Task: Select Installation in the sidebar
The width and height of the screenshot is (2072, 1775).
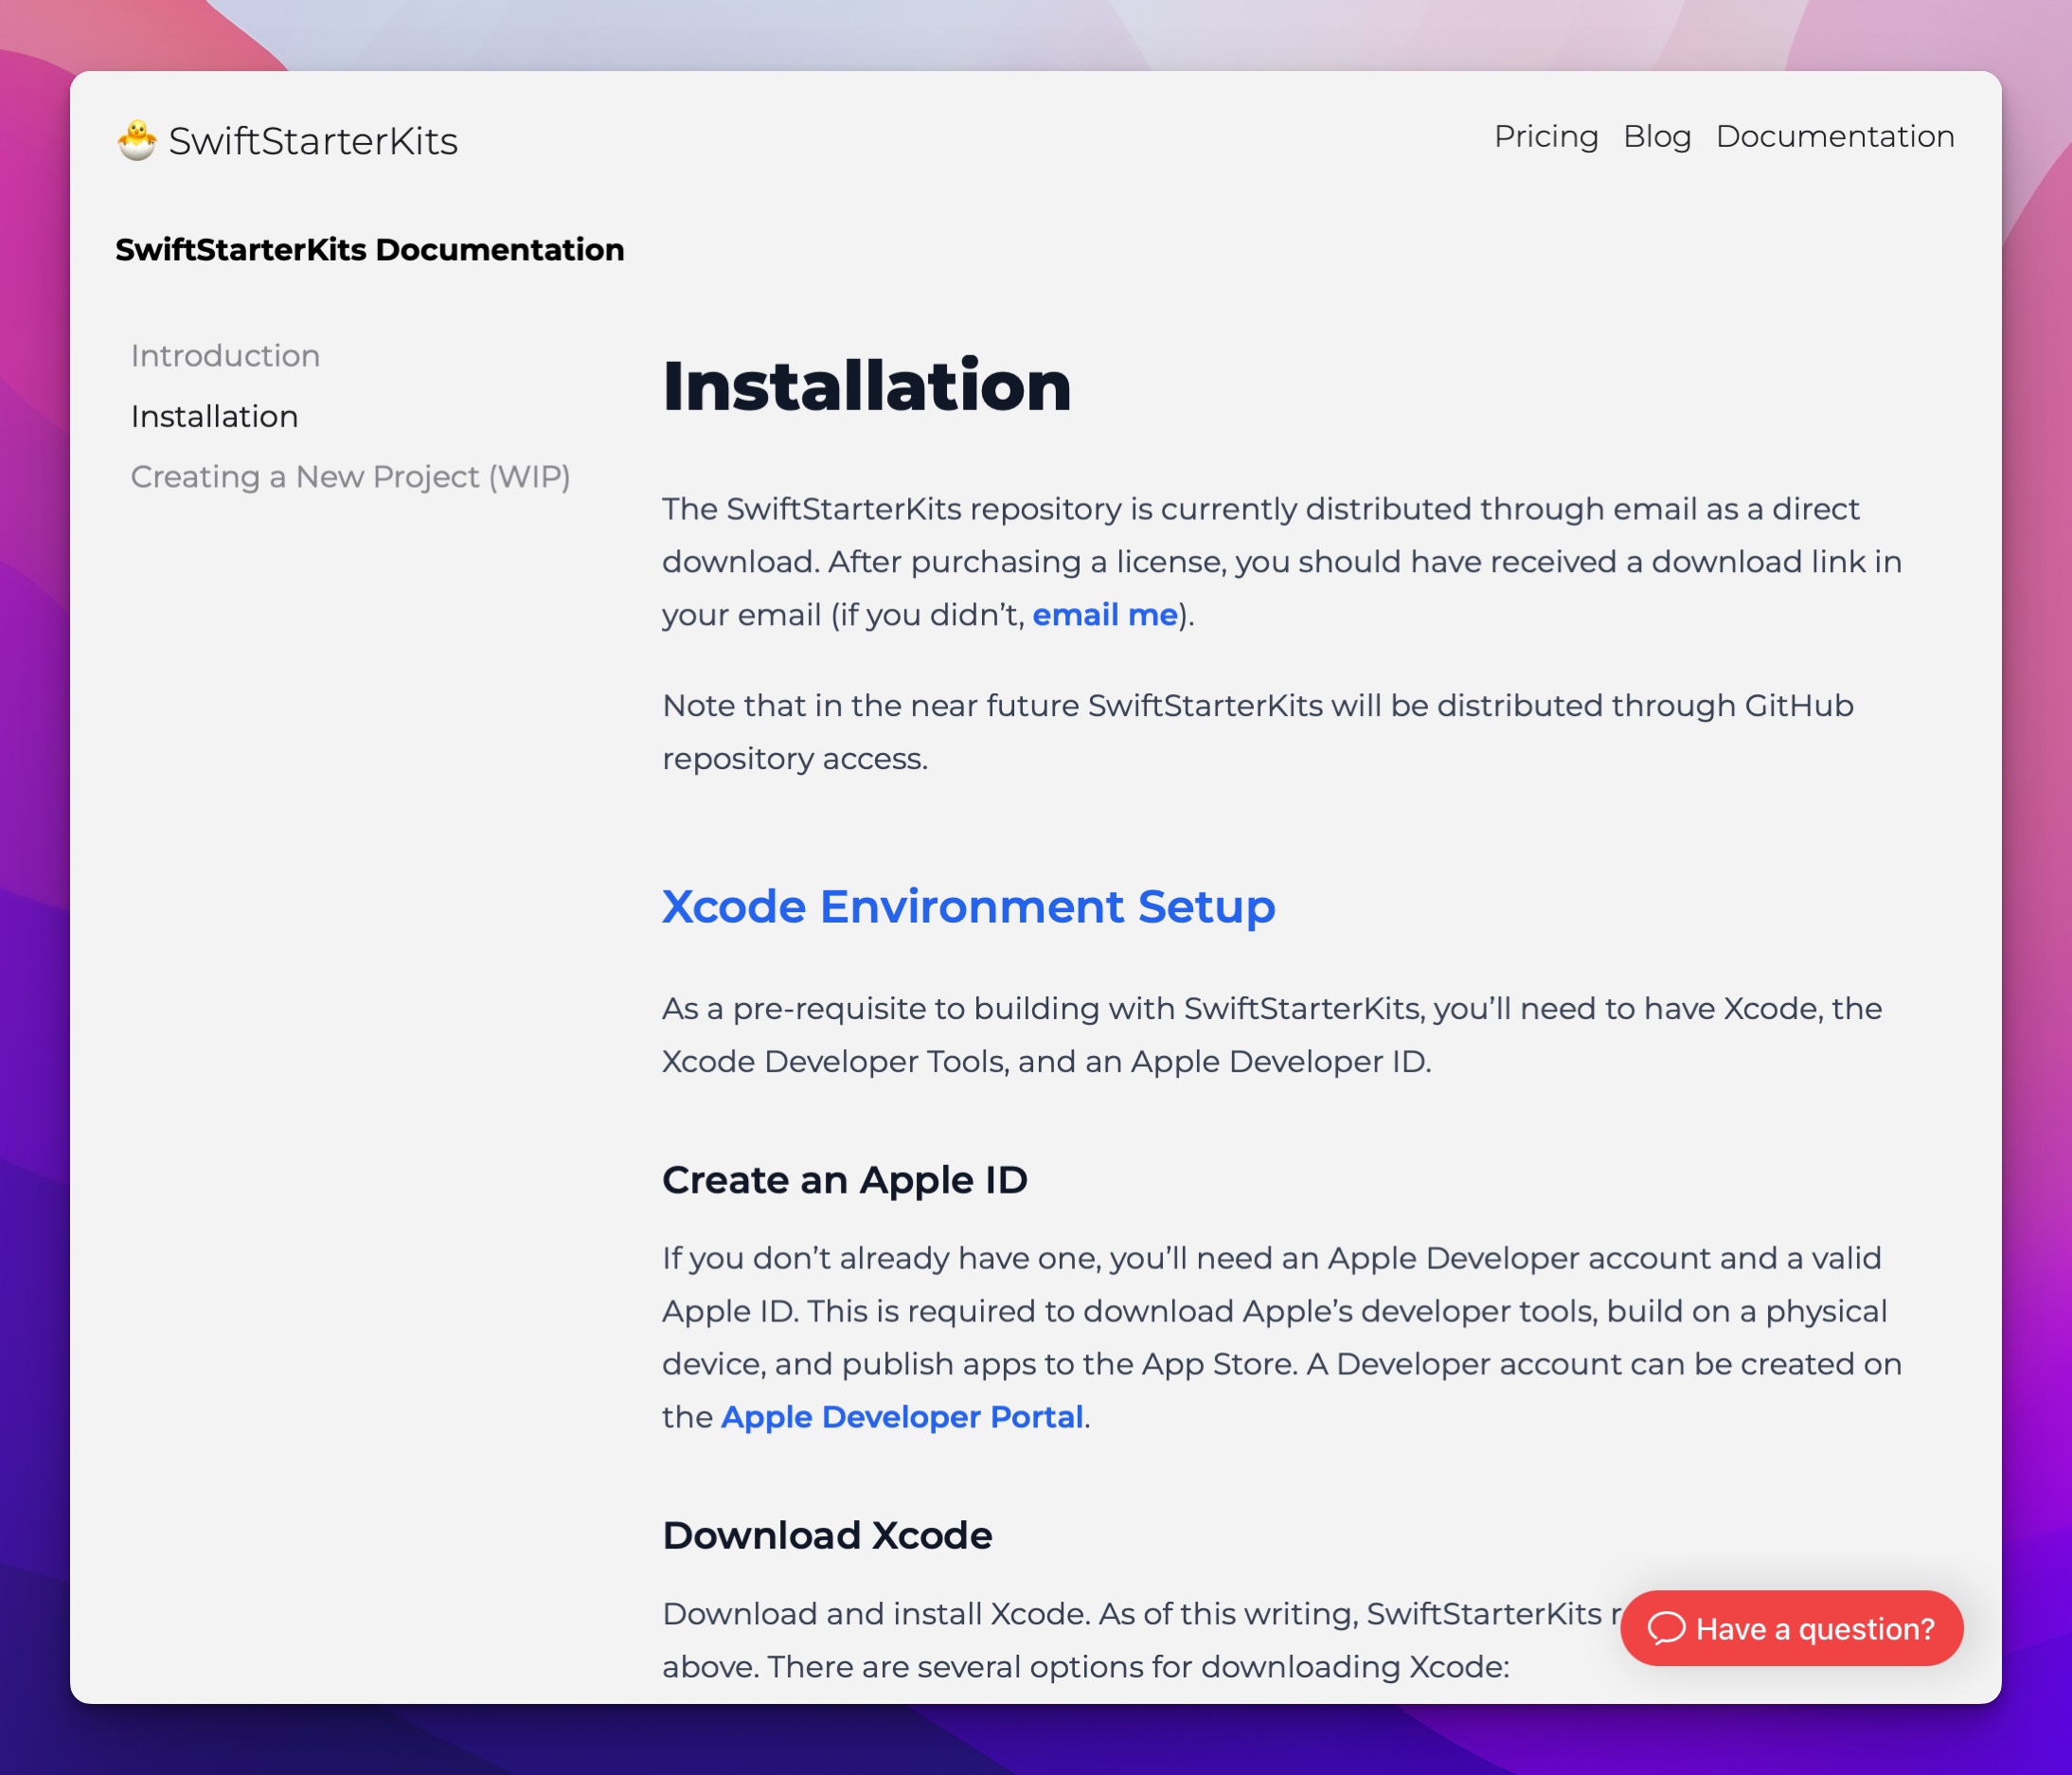Action: point(215,417)
